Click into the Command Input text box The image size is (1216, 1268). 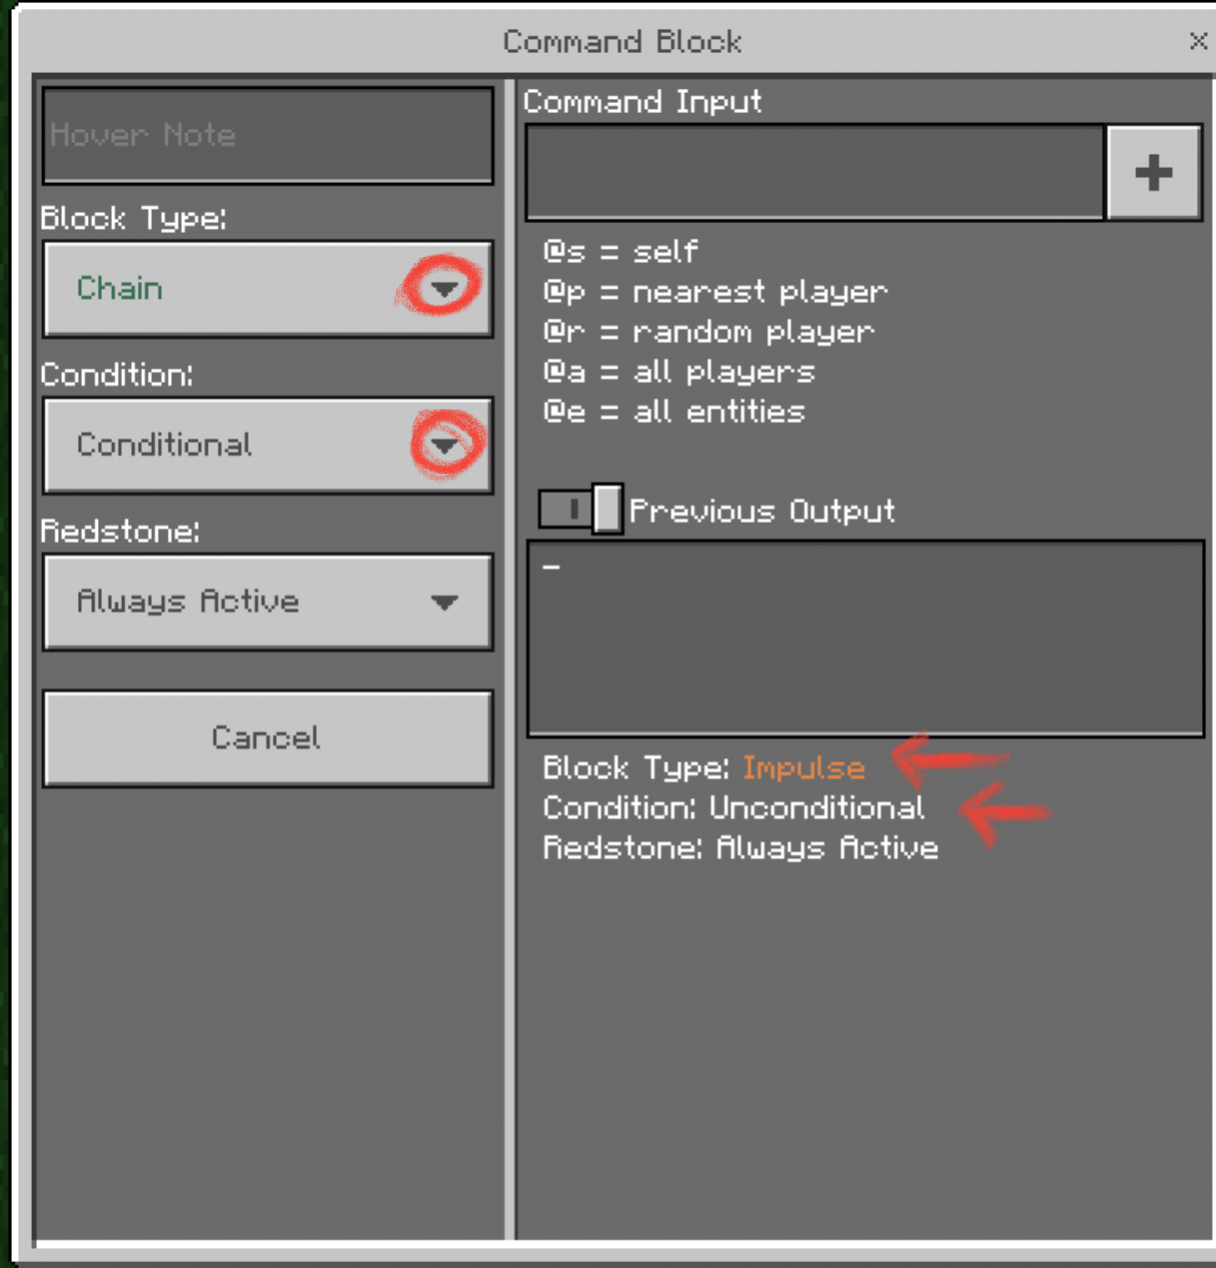pos(814,172)
